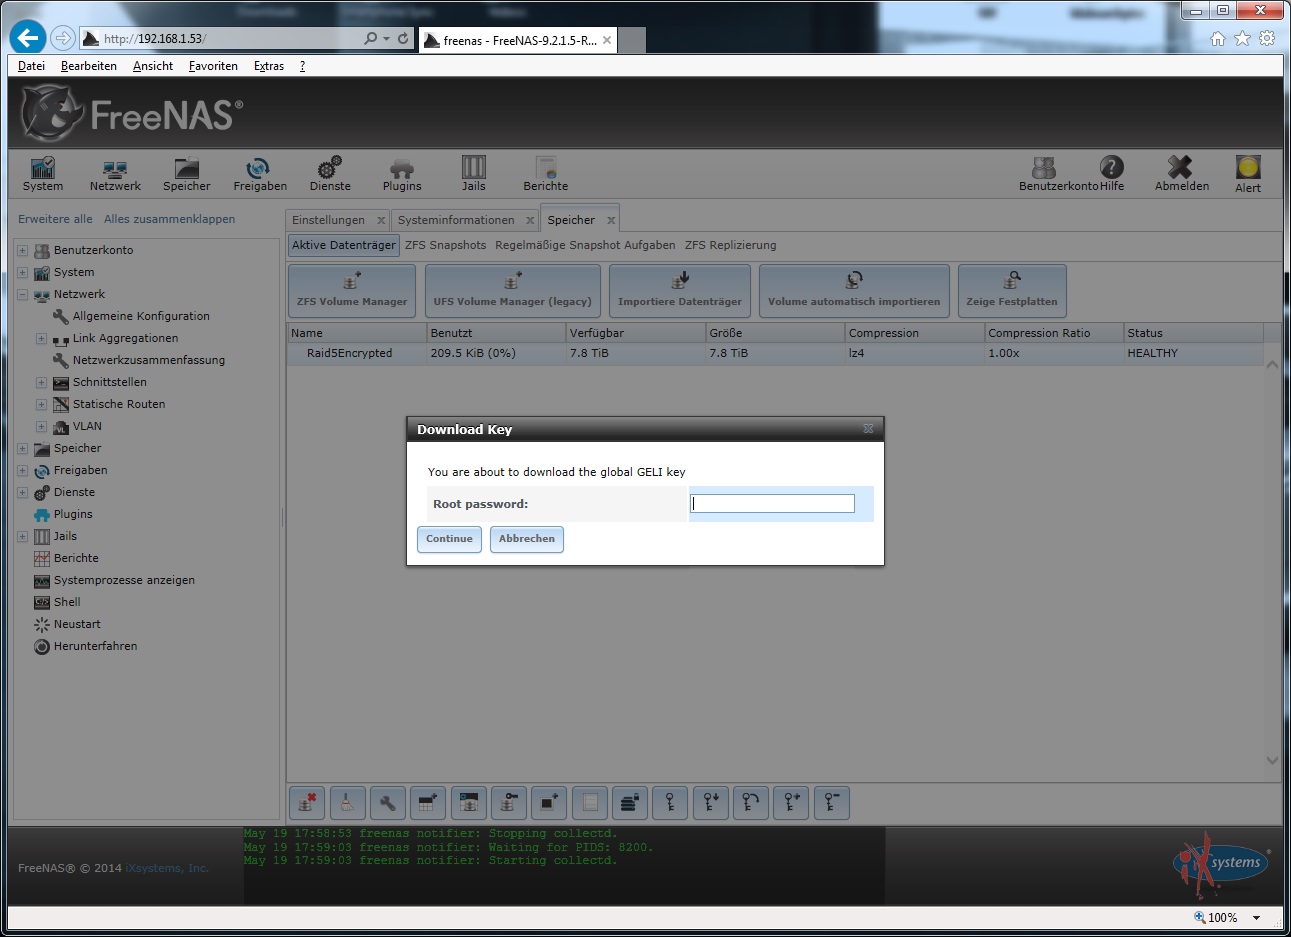Click Importiere Datenträger button
Viewport: 1291px width, 937px height.
(680, 290)
